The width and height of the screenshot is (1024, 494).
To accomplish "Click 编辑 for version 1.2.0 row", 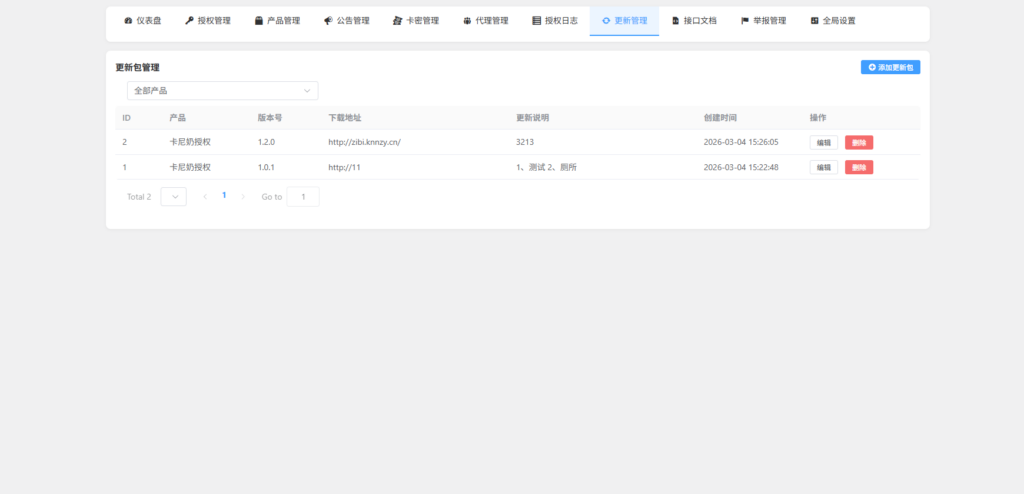I will 823,142.
